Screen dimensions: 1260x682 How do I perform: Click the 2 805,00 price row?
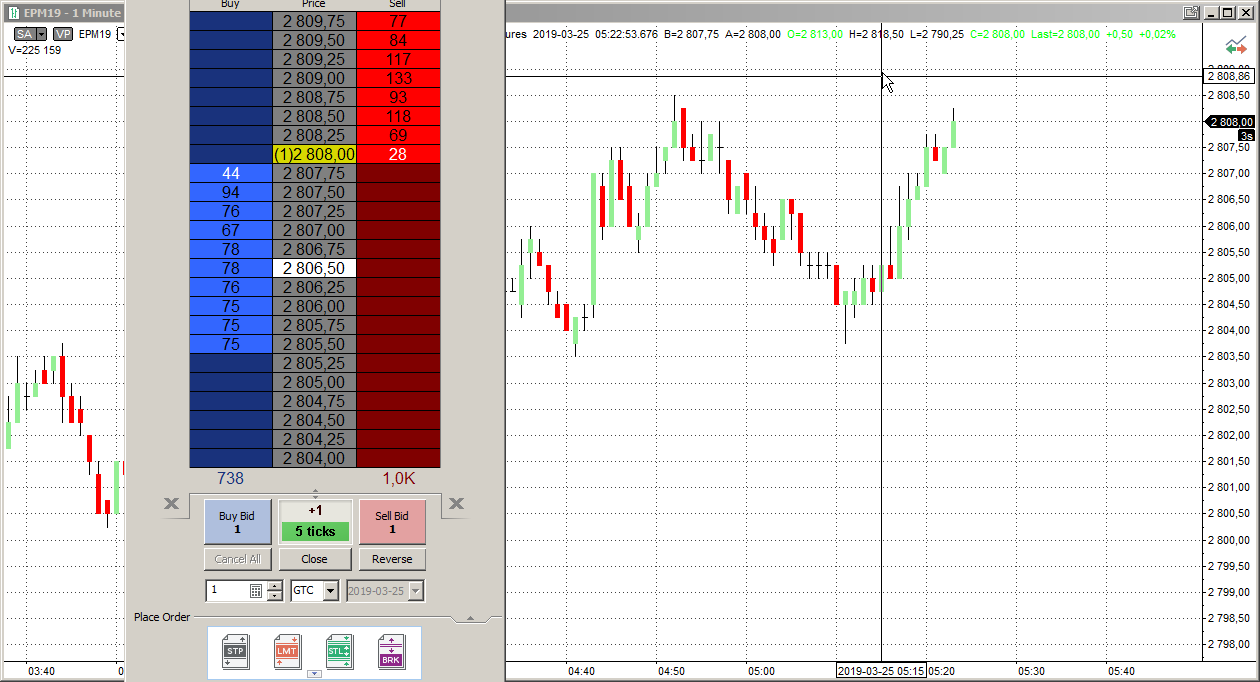[314, 382]
